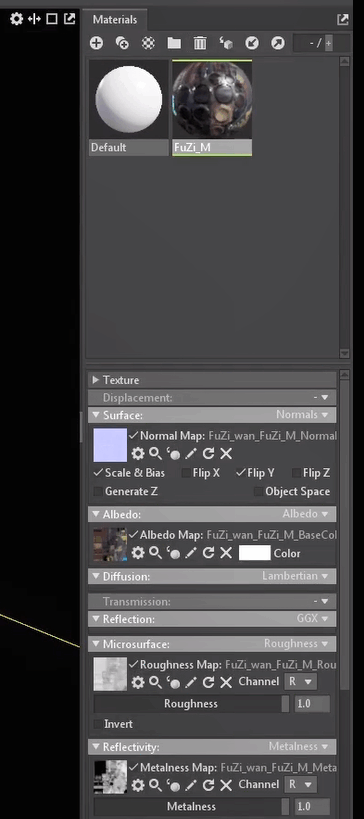The image size is (364, 819).
Task: Import material with inward arrow icon
Action: point(252,43)
